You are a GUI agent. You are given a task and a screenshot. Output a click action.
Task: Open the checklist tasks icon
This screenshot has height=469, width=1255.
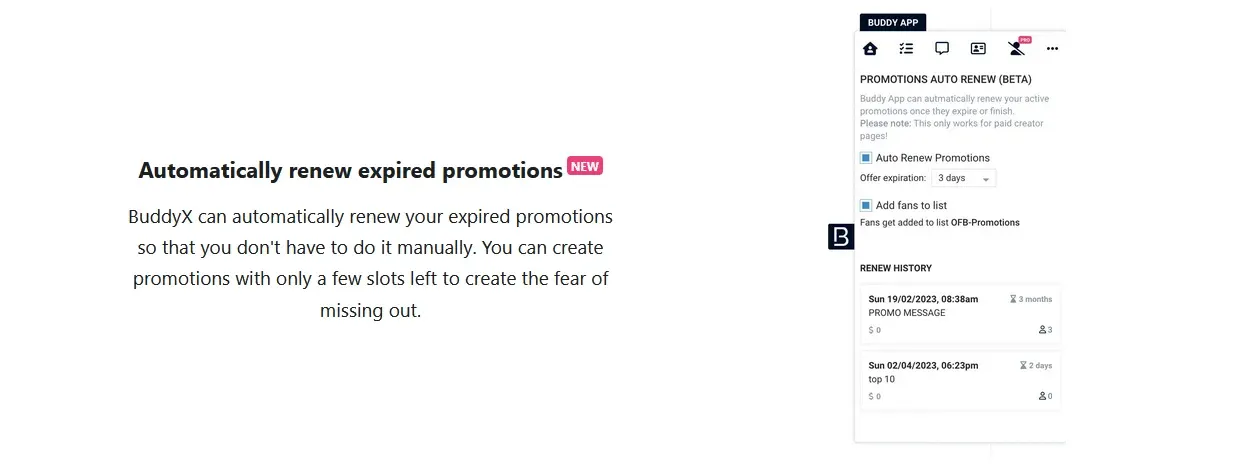click(x=906, y=48)
